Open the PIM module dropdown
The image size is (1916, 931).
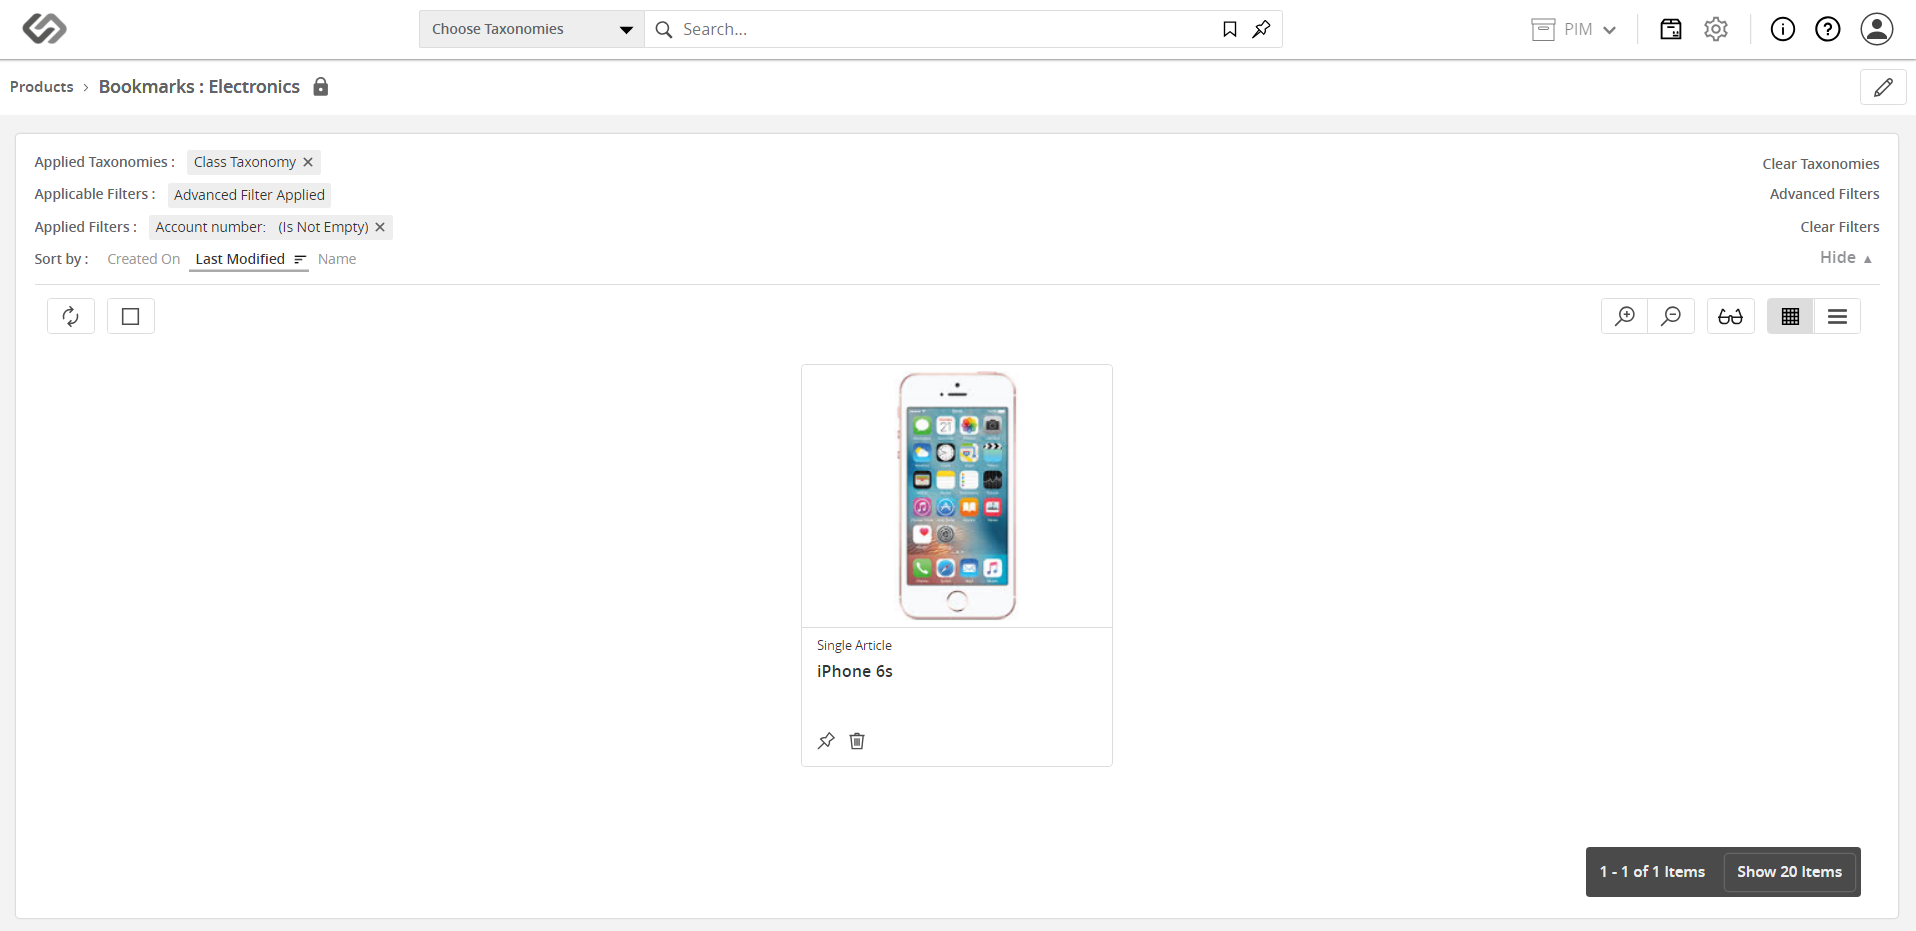[x=1574, y=29]
